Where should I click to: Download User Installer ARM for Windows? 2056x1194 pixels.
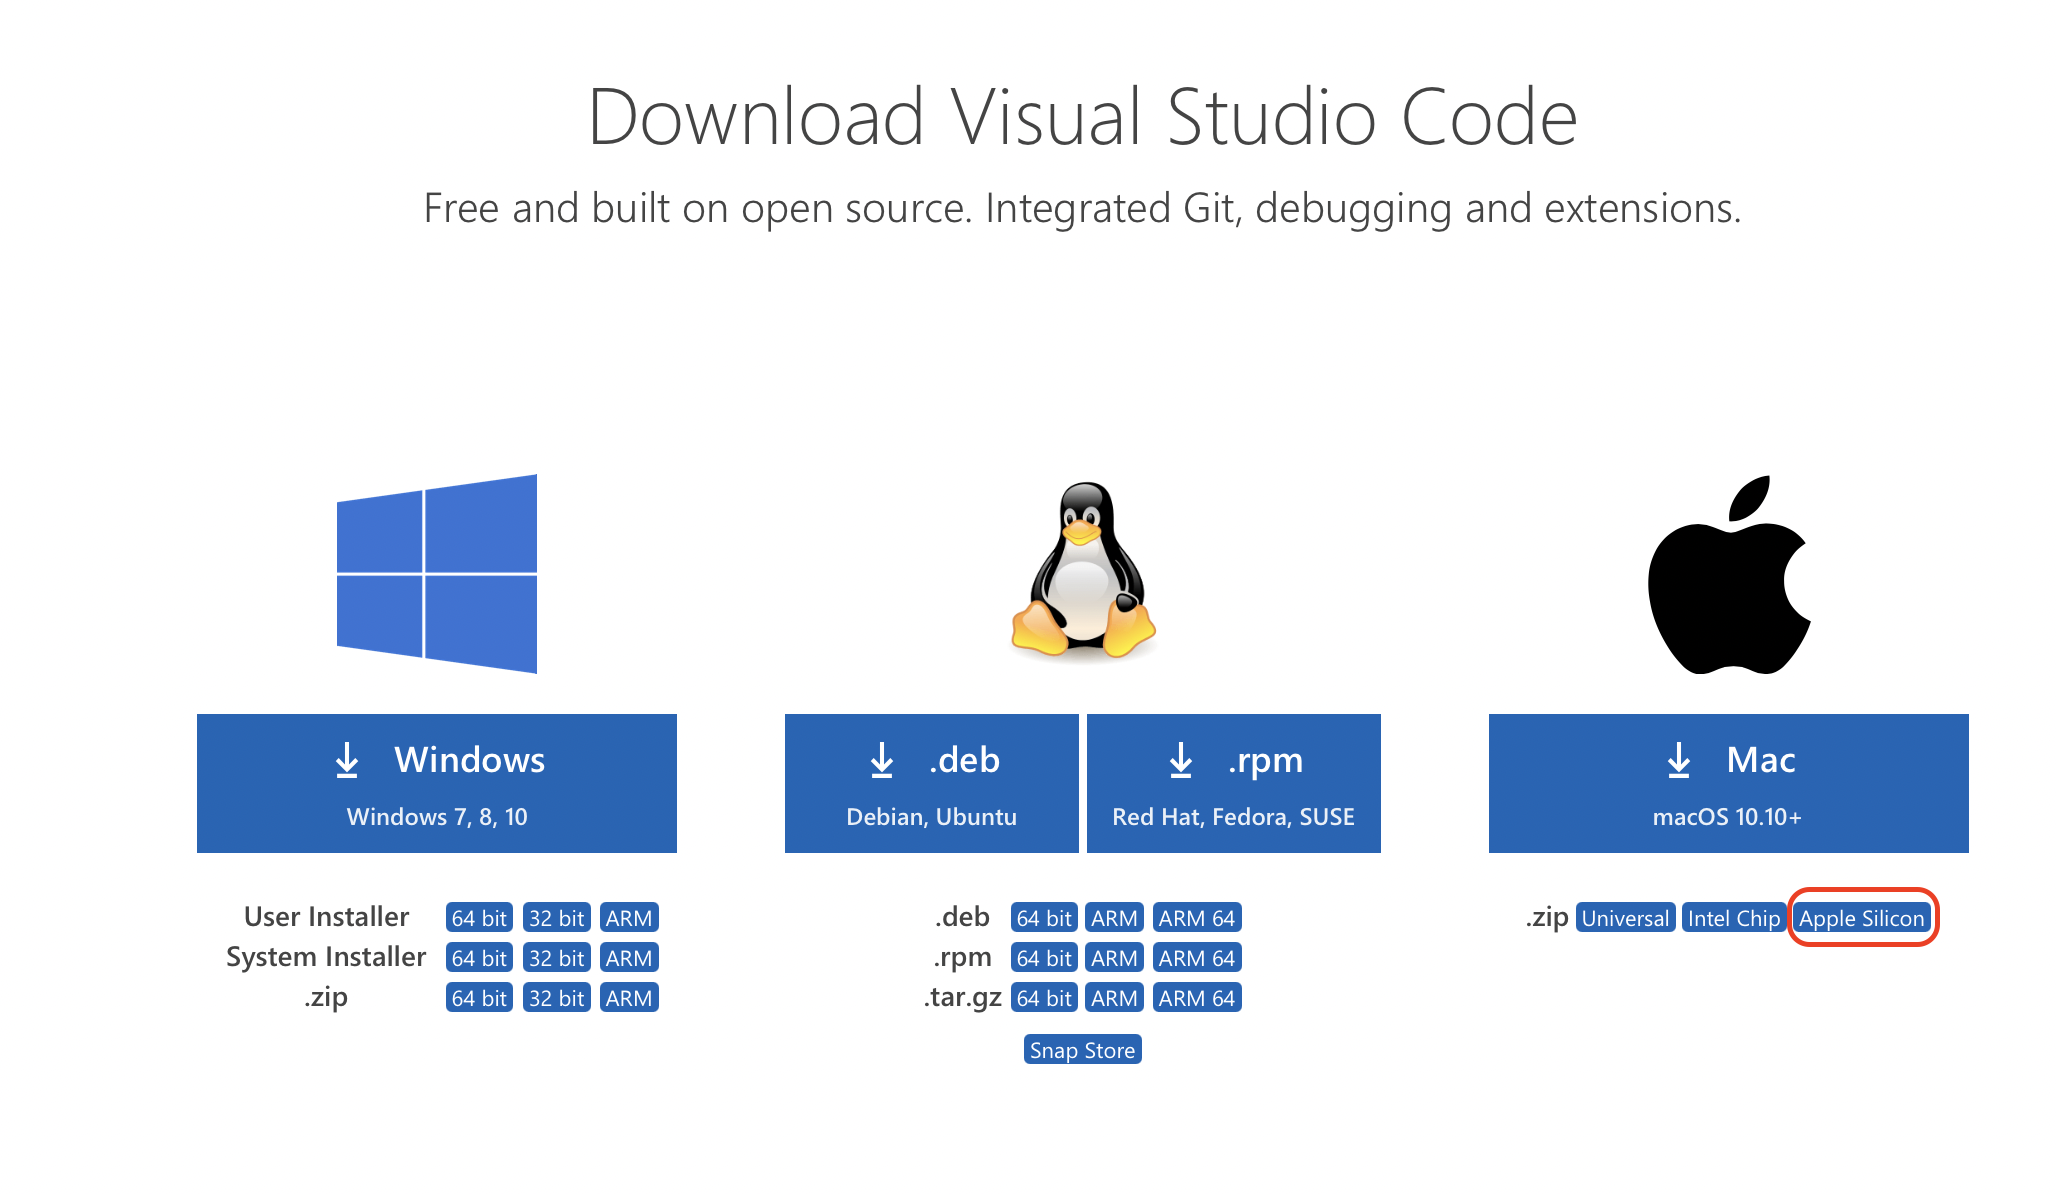[x=629, y=918]
